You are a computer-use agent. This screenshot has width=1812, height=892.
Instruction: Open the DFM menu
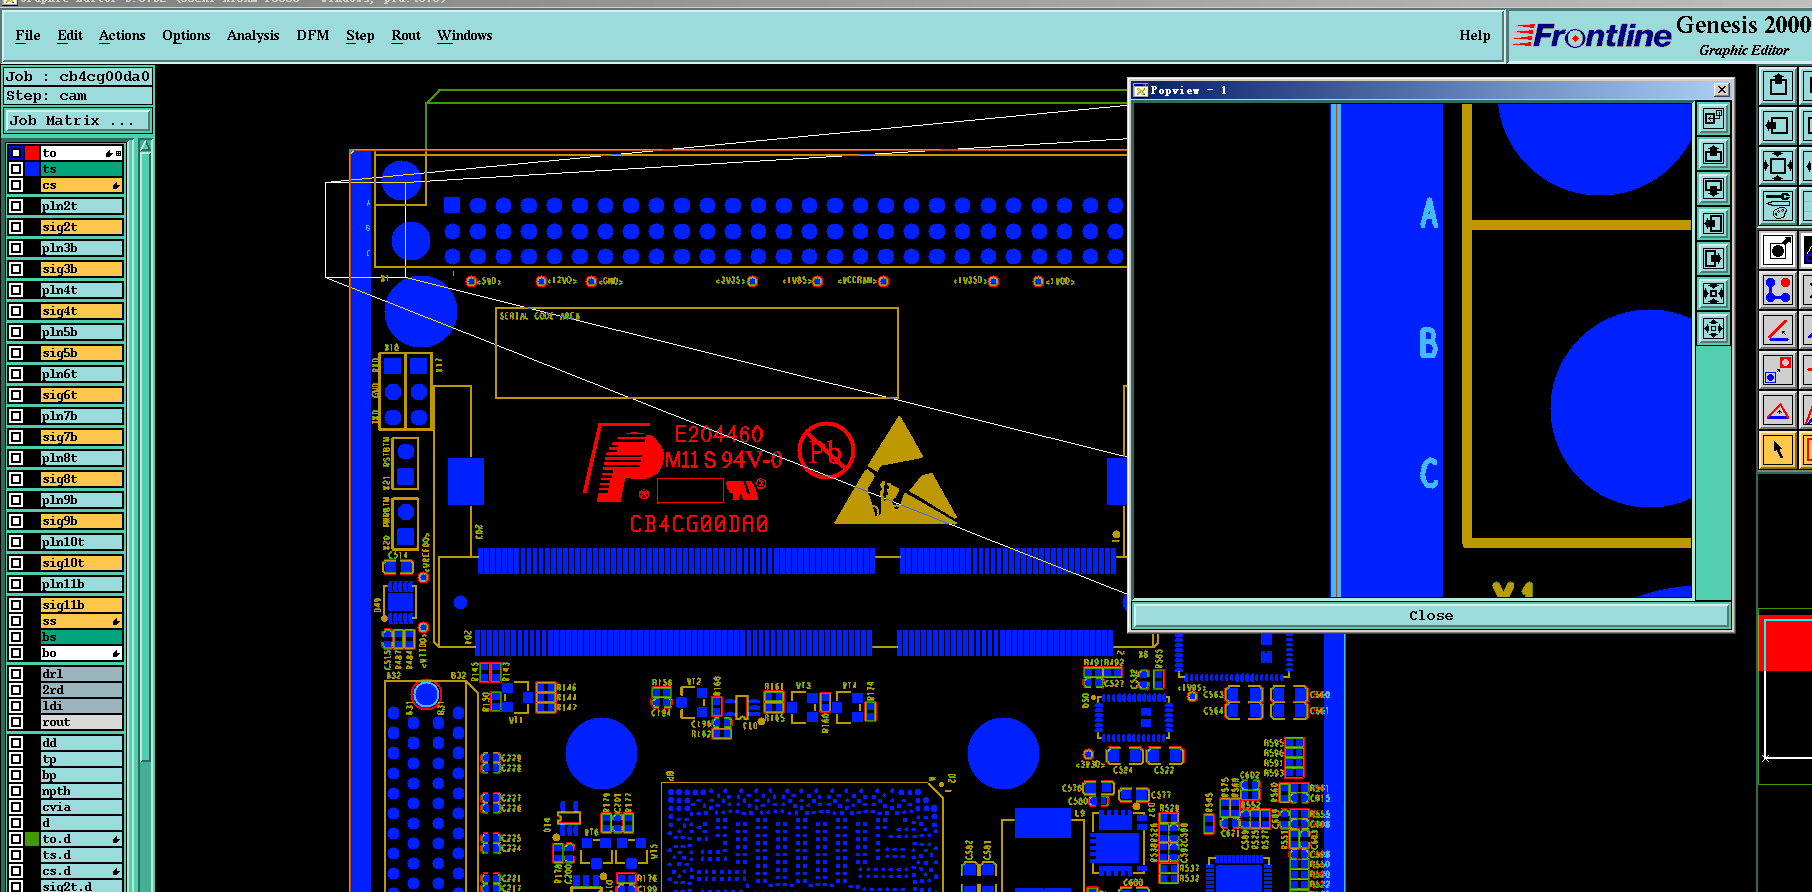coord(313,35)
